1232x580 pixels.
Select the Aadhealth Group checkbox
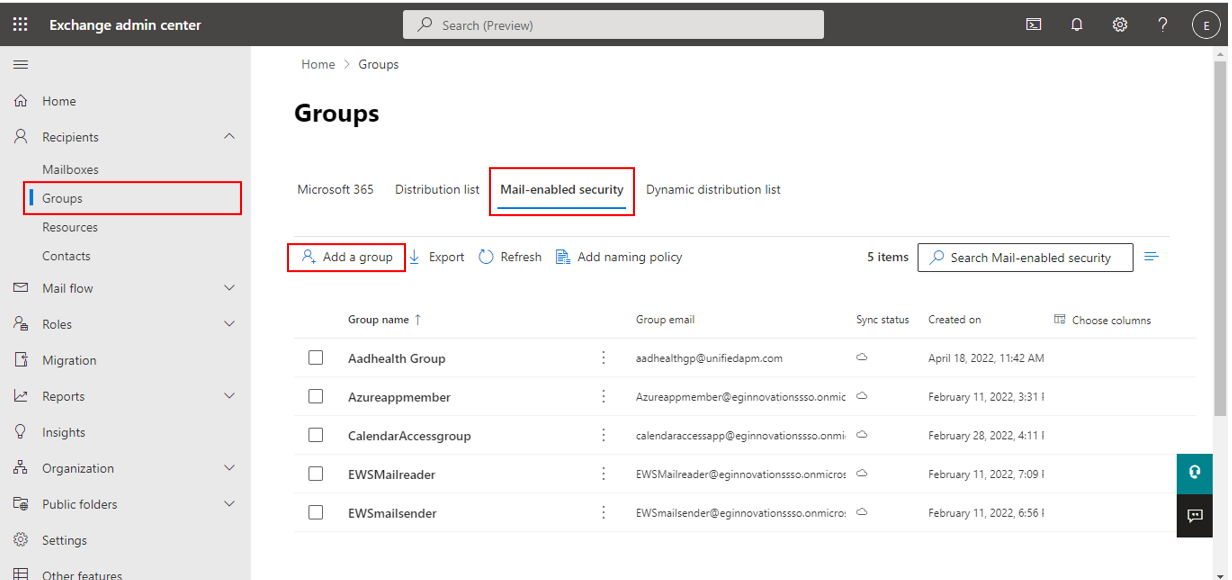point(316,358)
